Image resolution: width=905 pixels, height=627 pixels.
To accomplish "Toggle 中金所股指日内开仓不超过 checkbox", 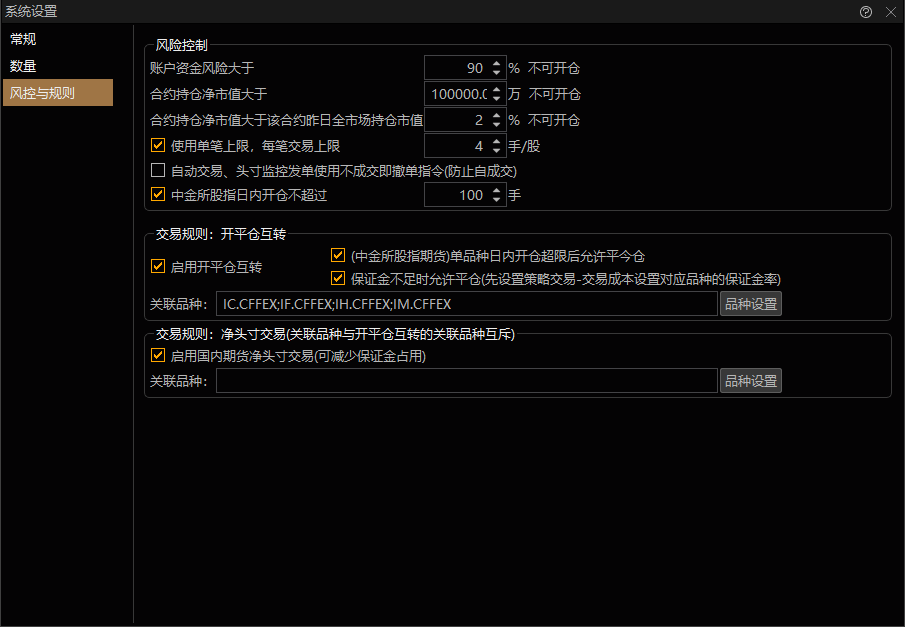I will pos(158,195).
